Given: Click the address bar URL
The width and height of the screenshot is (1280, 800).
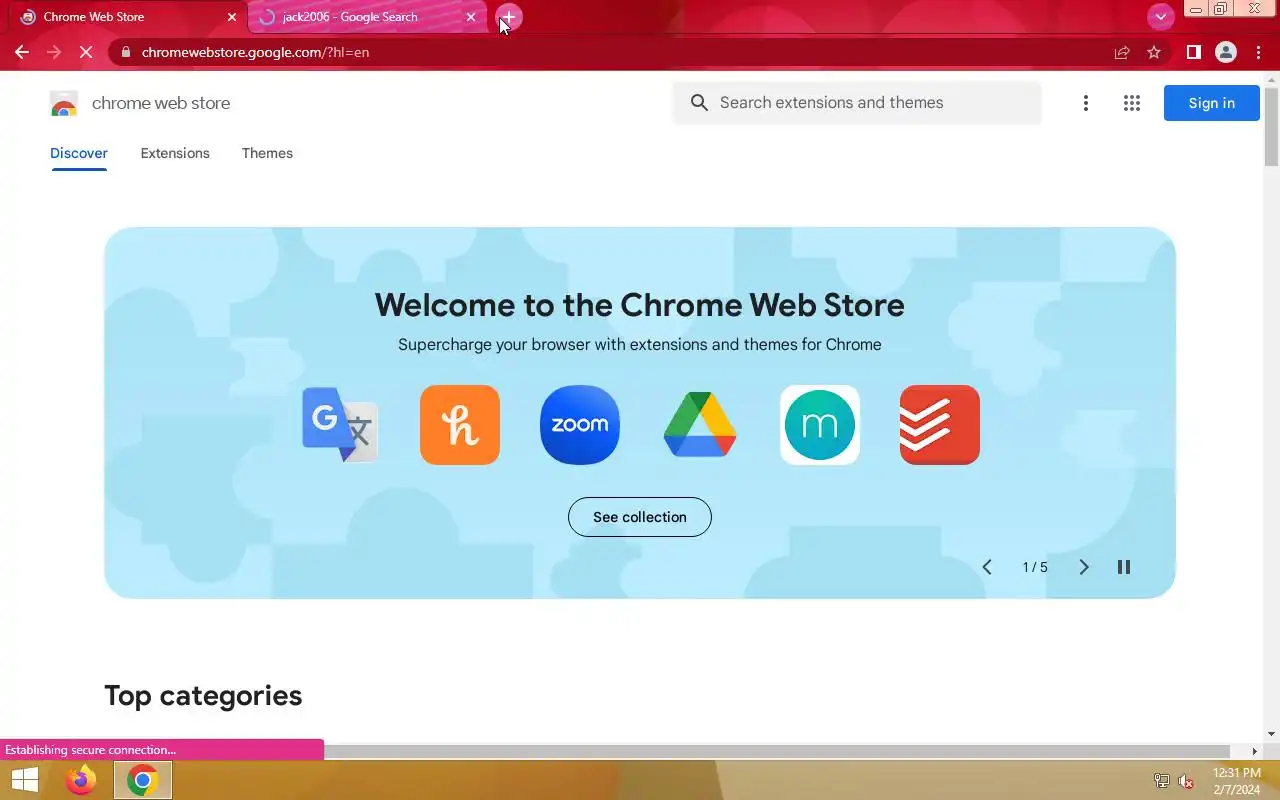Looking at the screenshot, I should click(255, 52).
